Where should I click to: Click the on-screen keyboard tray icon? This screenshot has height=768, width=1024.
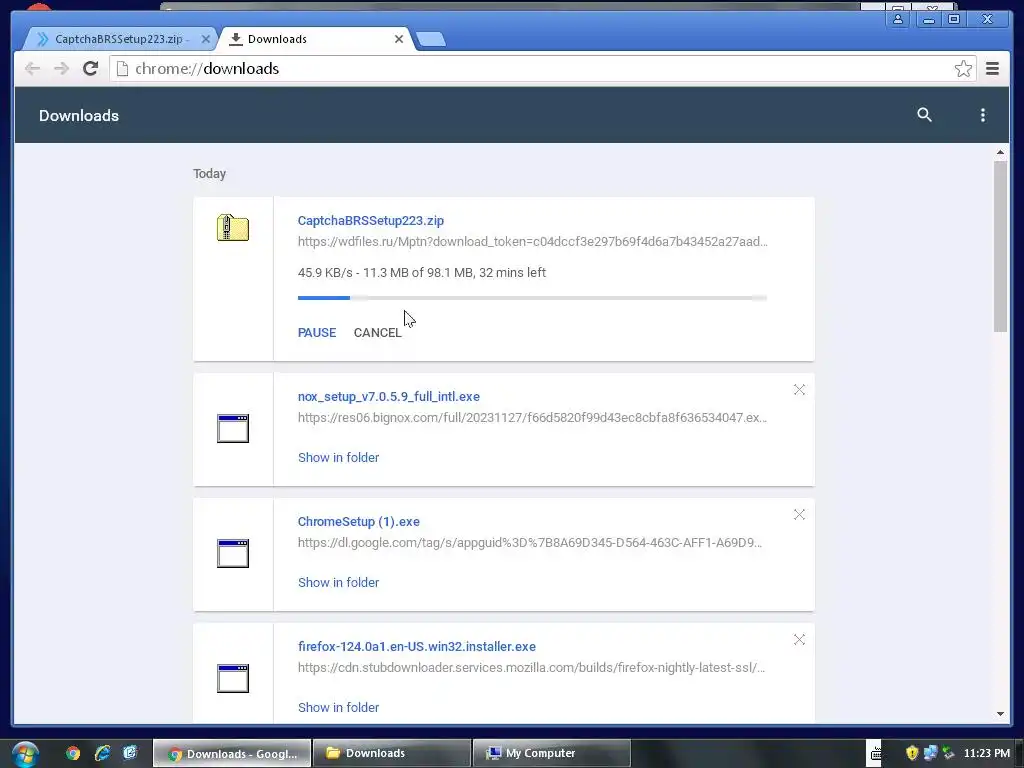click(875, 754)
